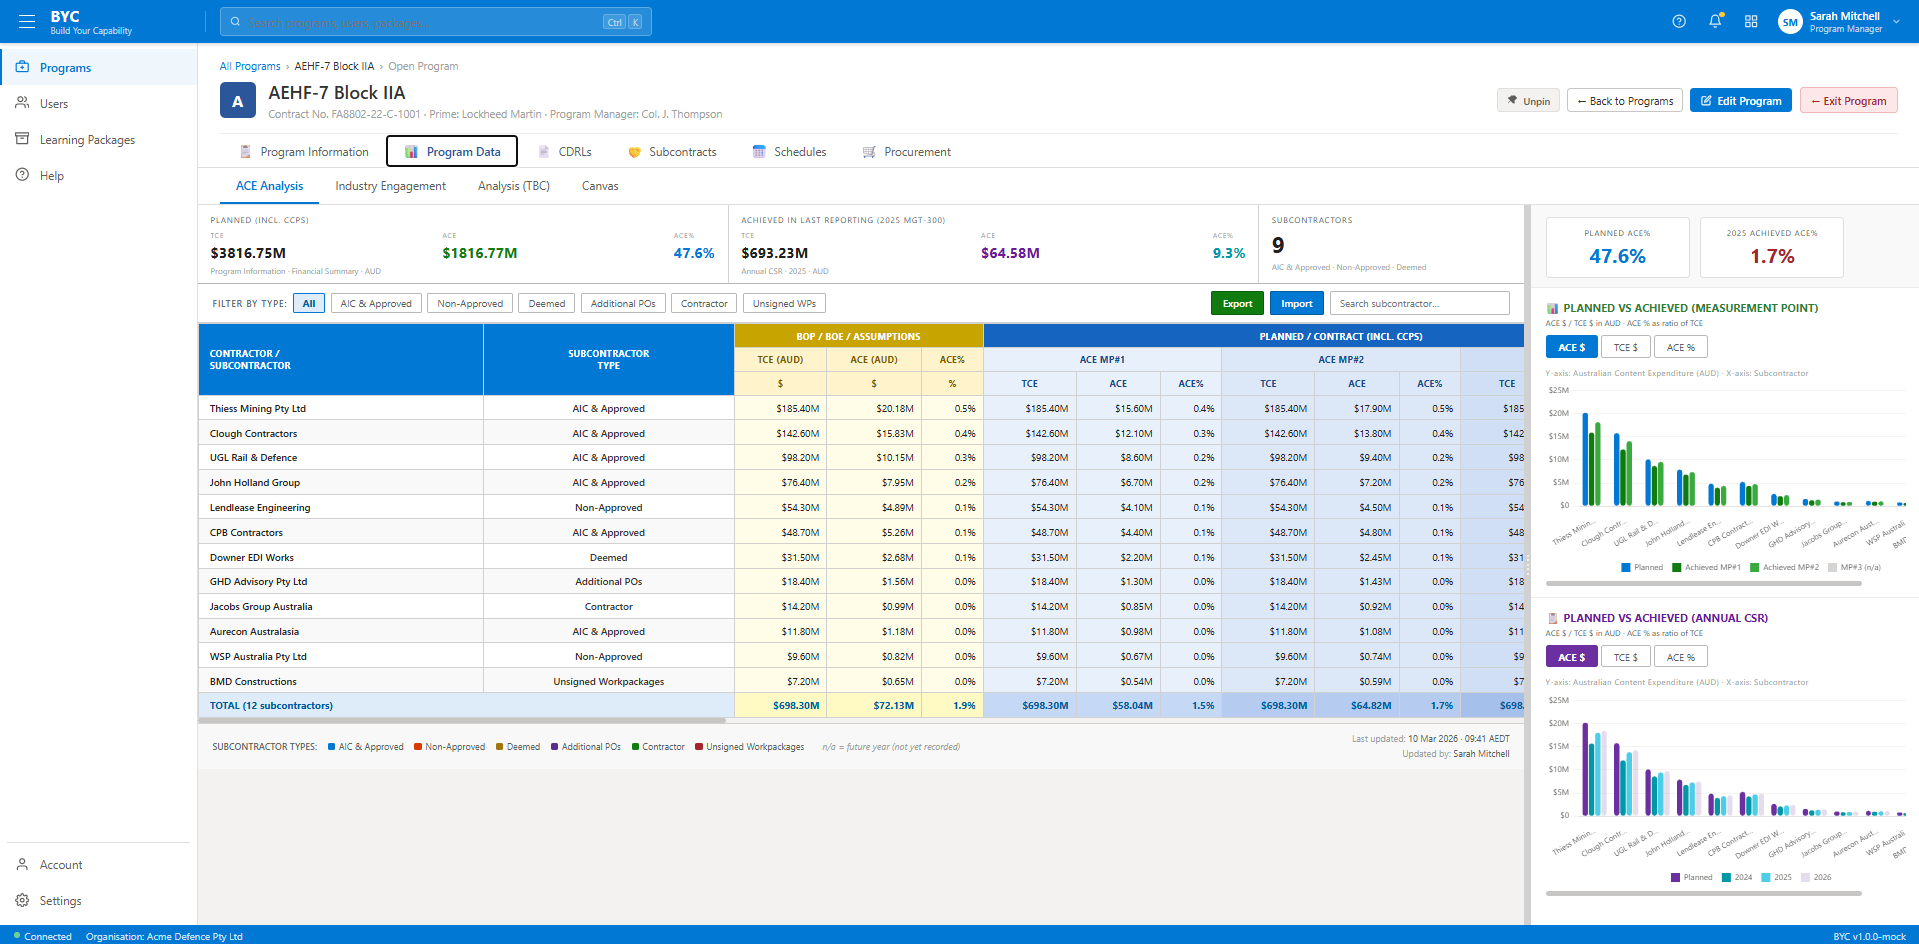Toggle the hamburger menu icon
Viewport: 1919px width, 944px height.
27,21
